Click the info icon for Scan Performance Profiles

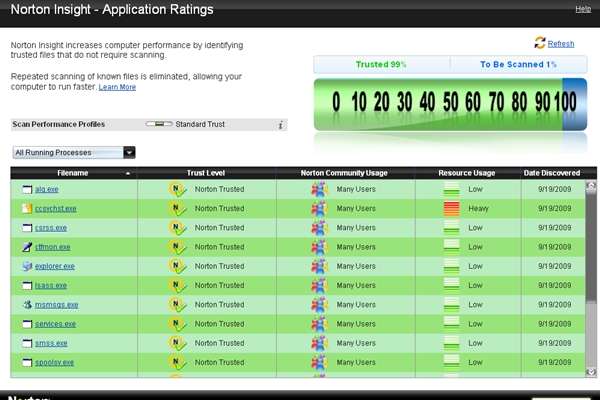tap(280, 125)
